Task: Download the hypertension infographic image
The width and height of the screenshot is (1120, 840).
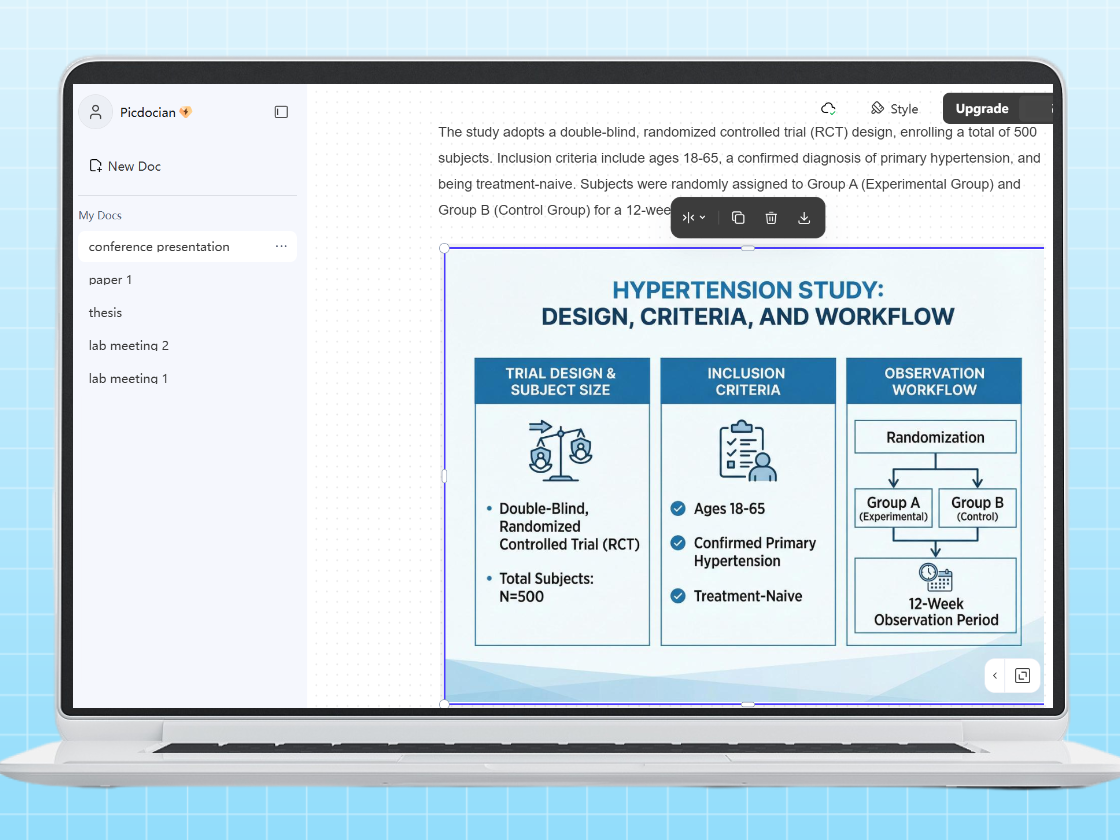Action: coord(804,217)
